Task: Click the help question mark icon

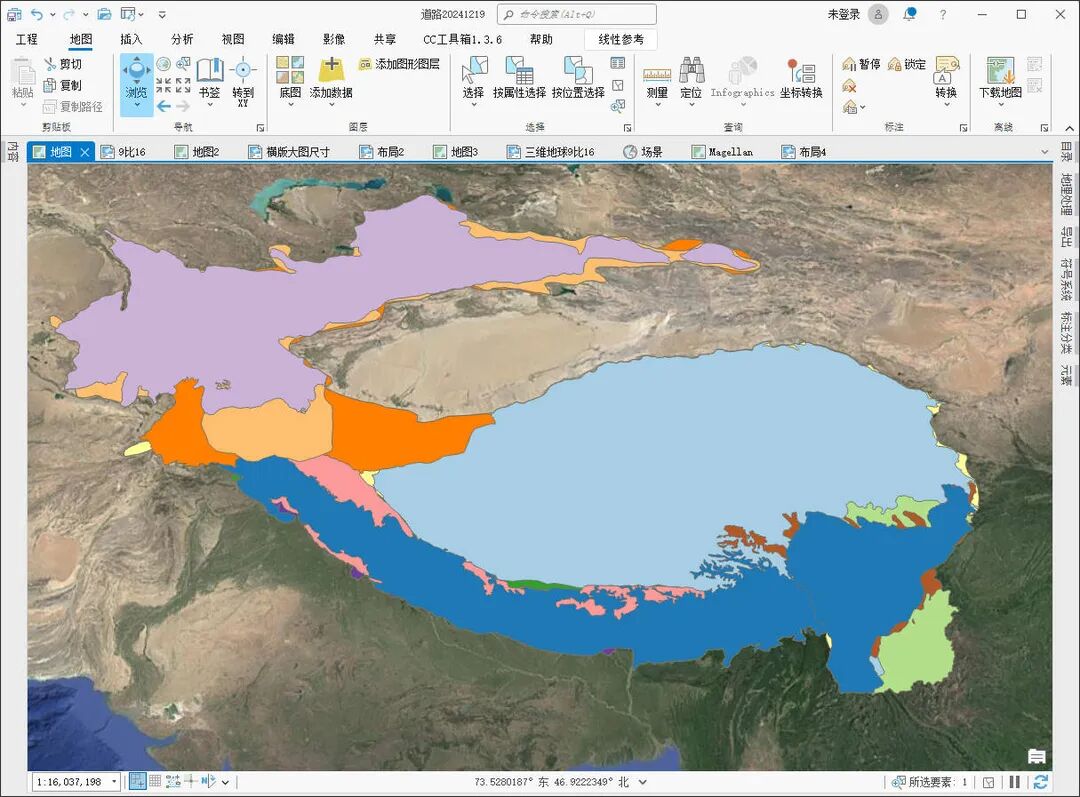Action: tap(942, 14)
